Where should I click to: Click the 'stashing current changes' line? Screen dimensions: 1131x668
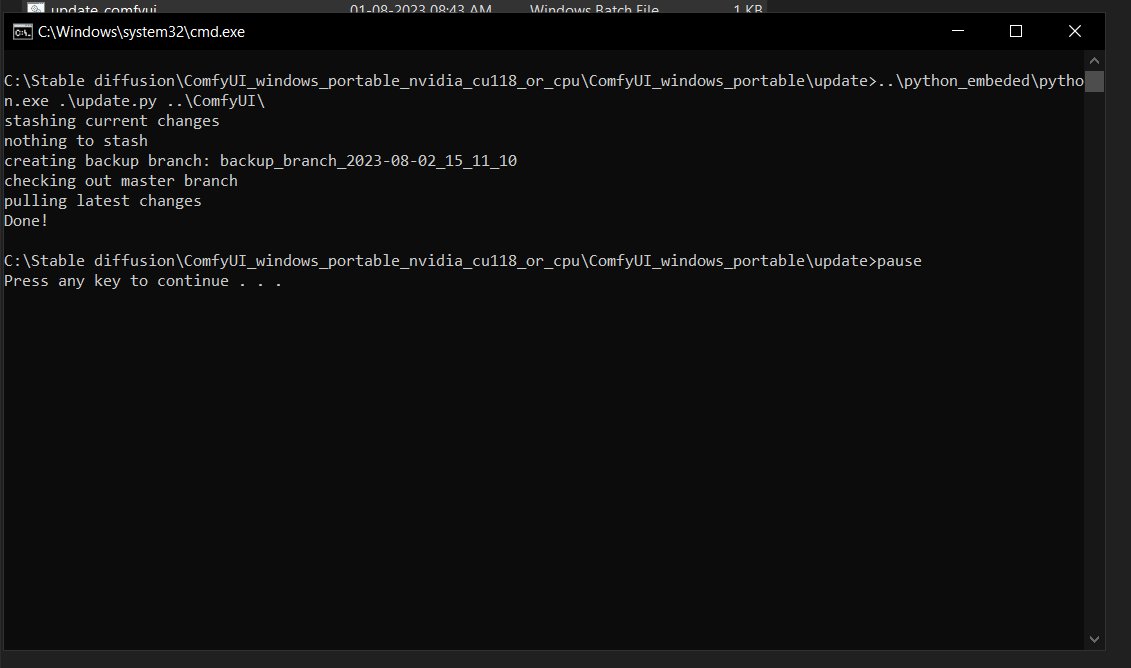[x=111, y=120]
